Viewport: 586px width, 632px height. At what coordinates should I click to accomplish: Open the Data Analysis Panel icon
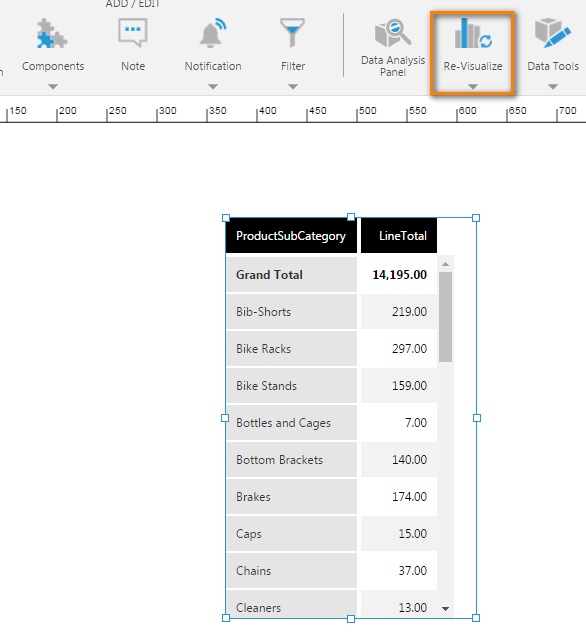click(393, 33)
